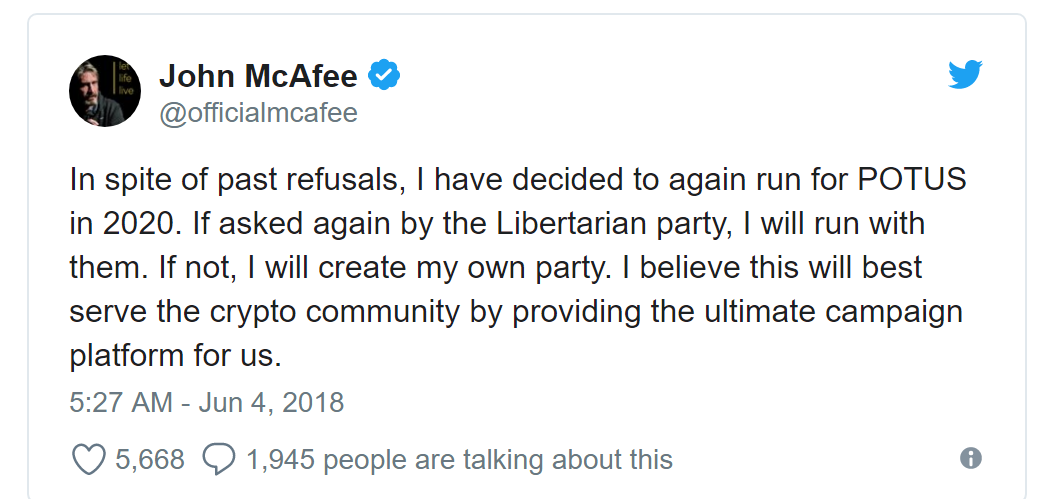The image size is (1054, 499).
Task: Open the @officialmcafee handle link
Action: [x=258, y=113]
